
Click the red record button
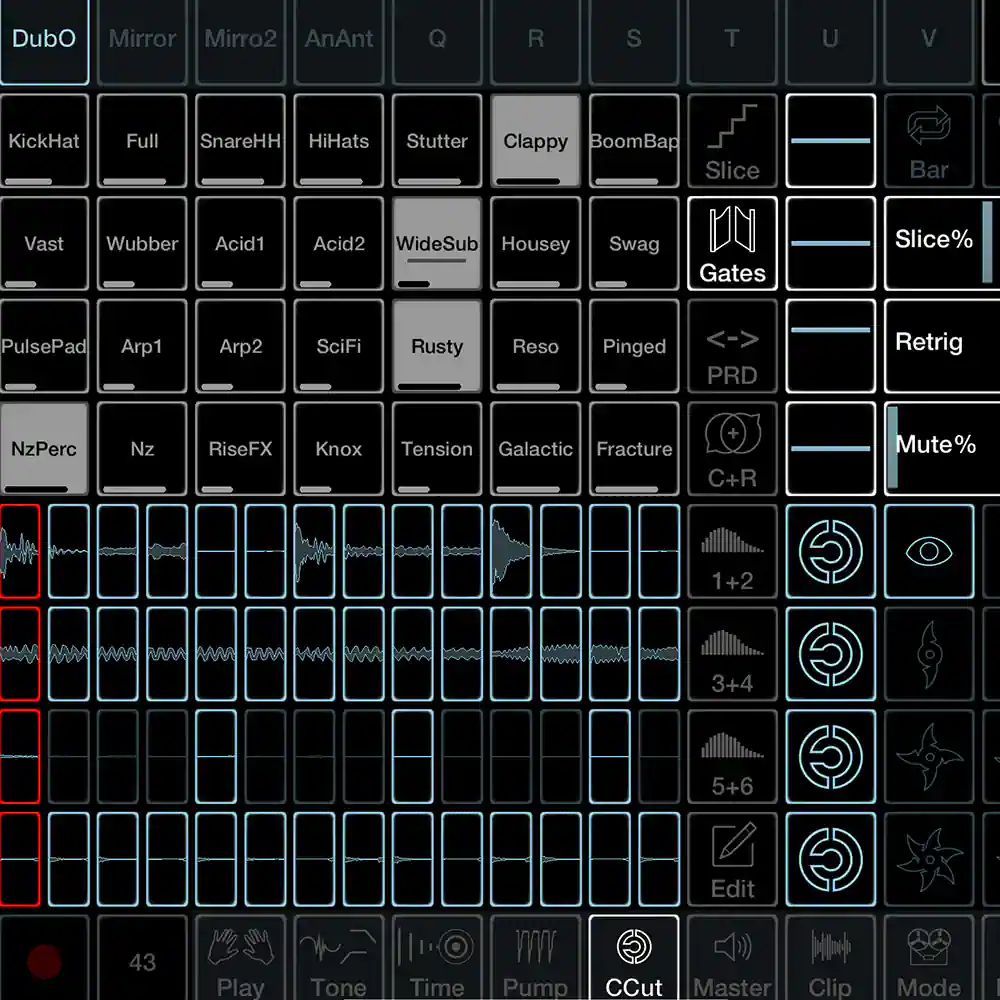(44, 961)
